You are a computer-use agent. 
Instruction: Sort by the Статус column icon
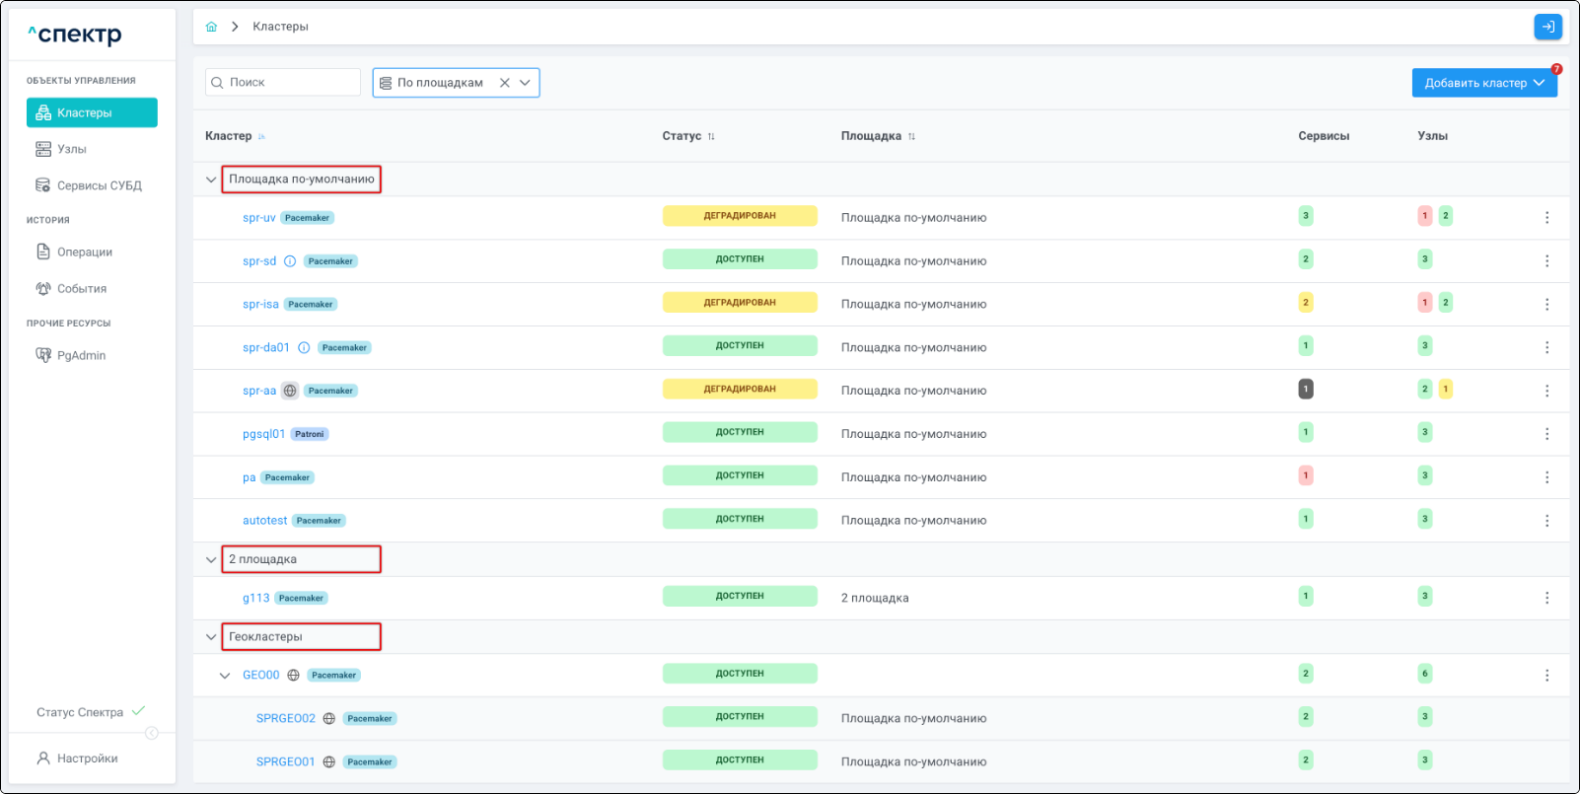(x=711, y=136)
